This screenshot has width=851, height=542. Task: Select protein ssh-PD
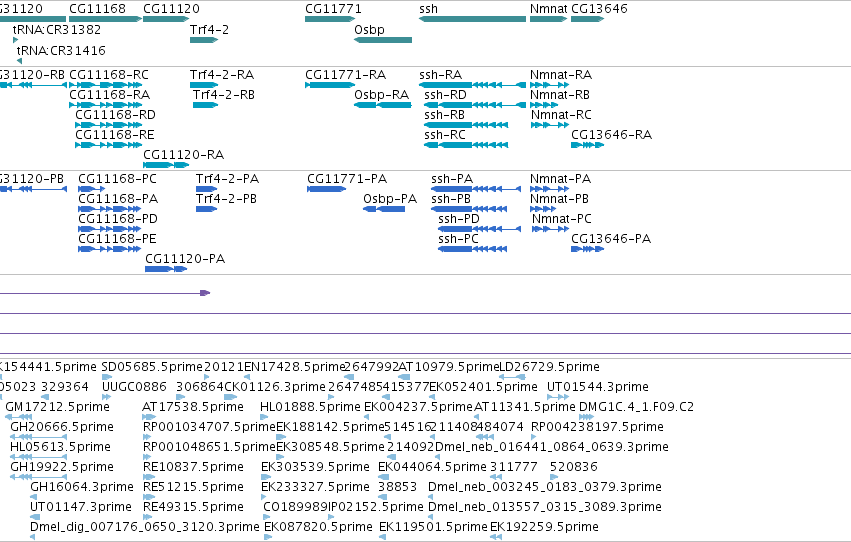click(x=459, y=219)
